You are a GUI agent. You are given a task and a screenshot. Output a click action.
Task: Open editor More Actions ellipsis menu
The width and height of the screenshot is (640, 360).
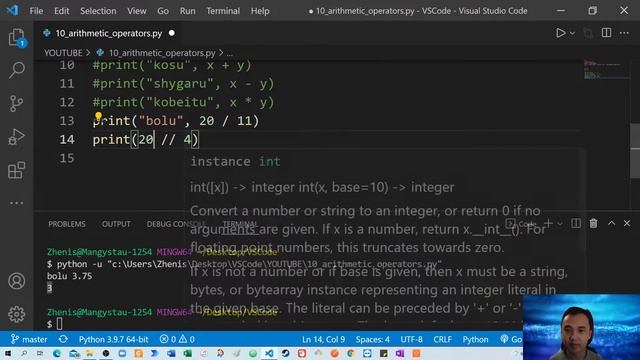[624, 33]
